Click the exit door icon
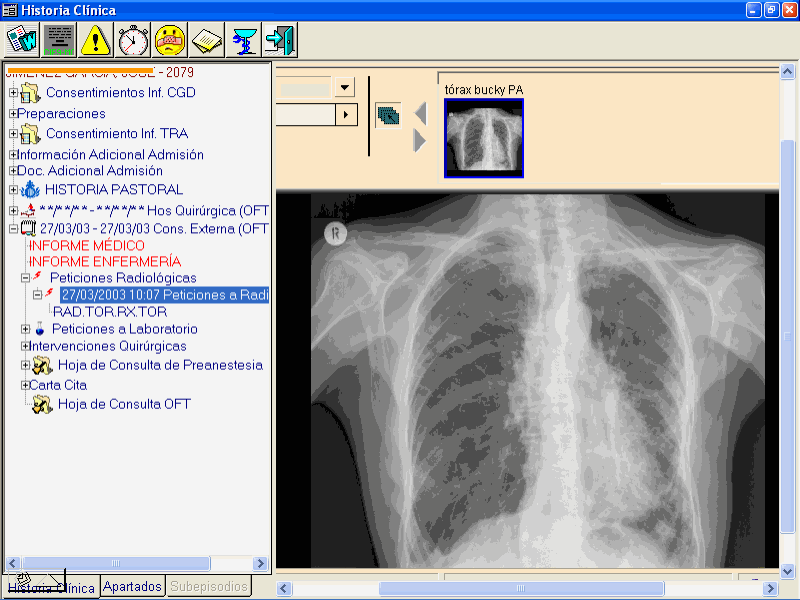 pyautogui.click(x=280, y=40)
